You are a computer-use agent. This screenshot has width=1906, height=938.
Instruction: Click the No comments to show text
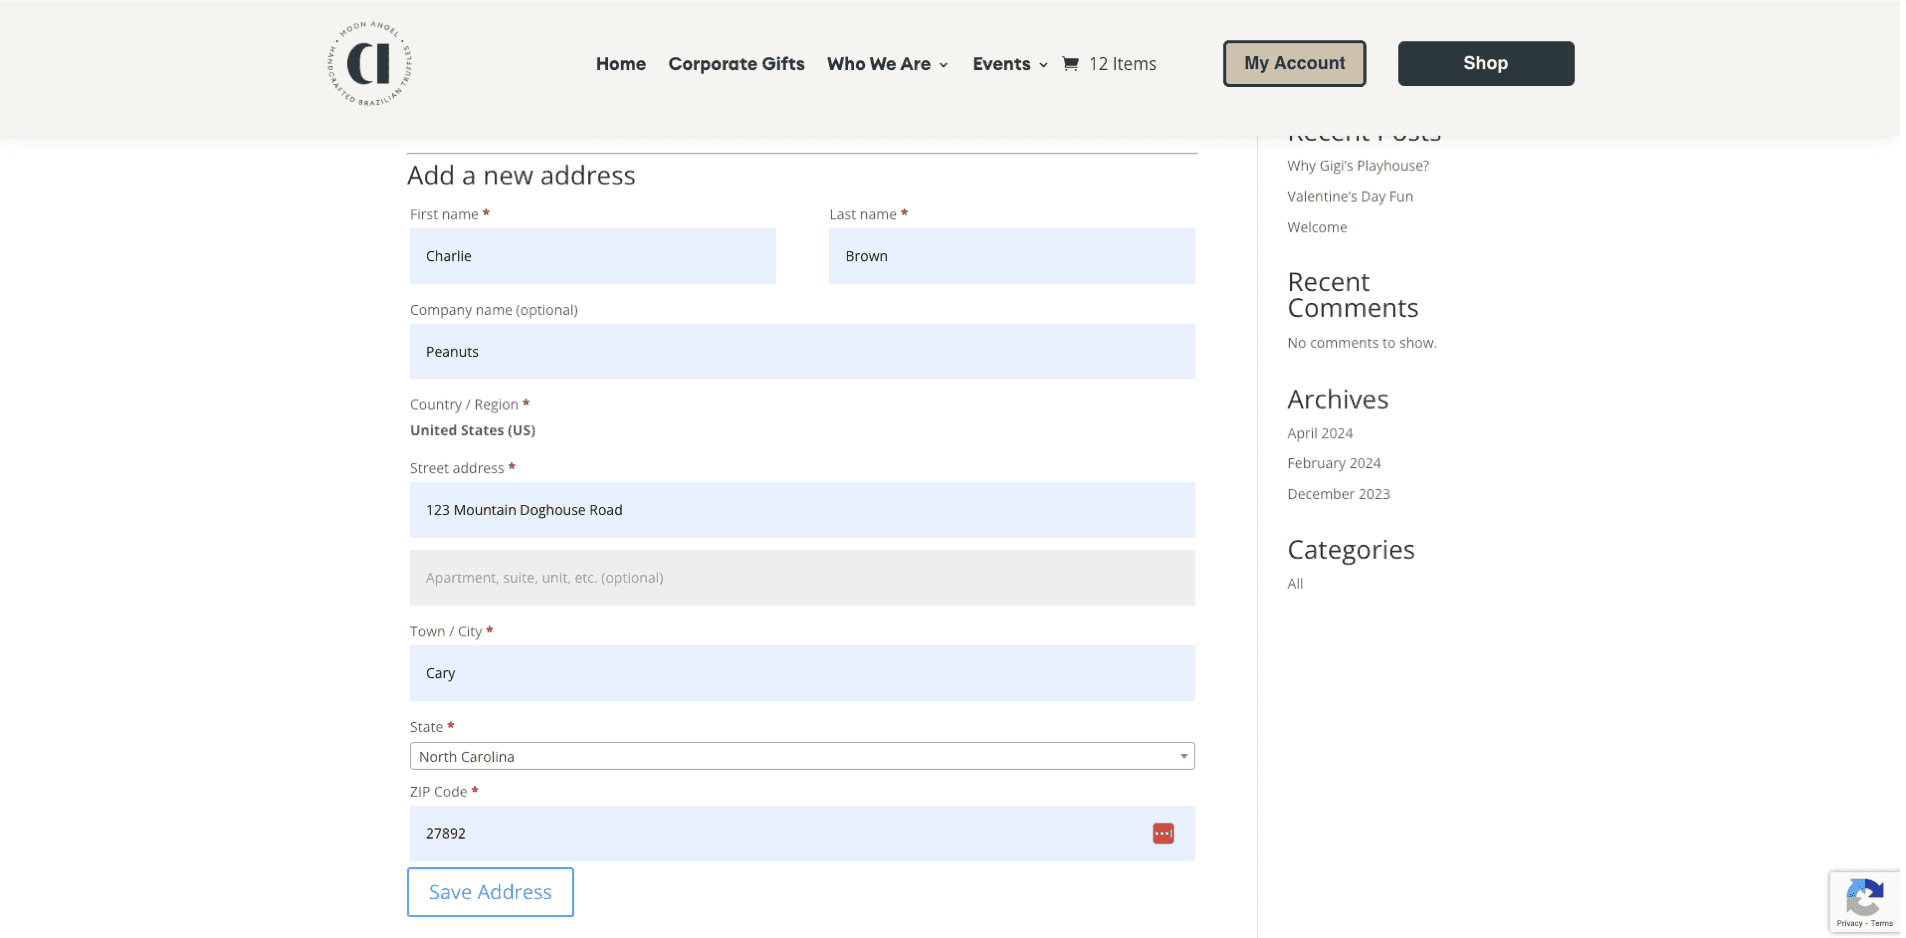(x=1362, y=343)
